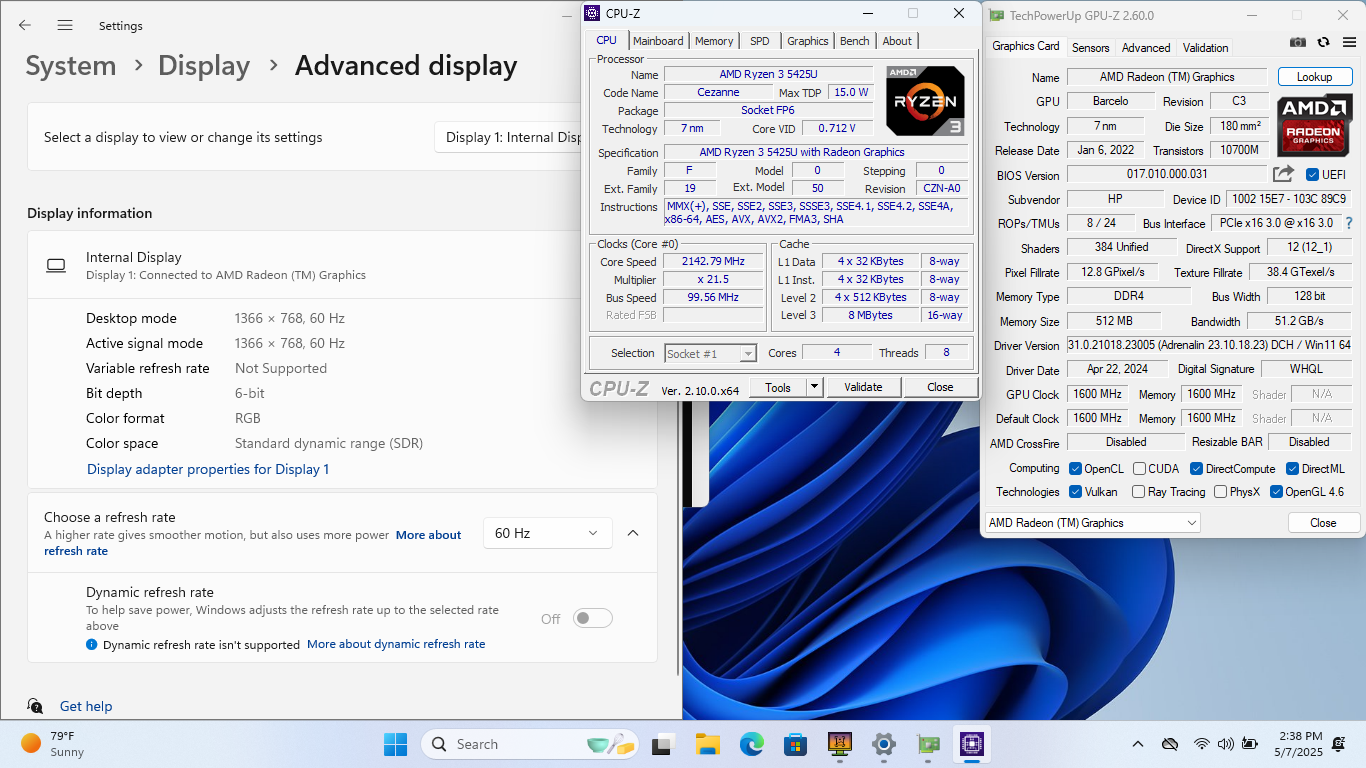The height and width of the screenshot is (768, 1366).
Task: Open the GPU-Z hamburger menu
Action: (x=1347, y=42)
